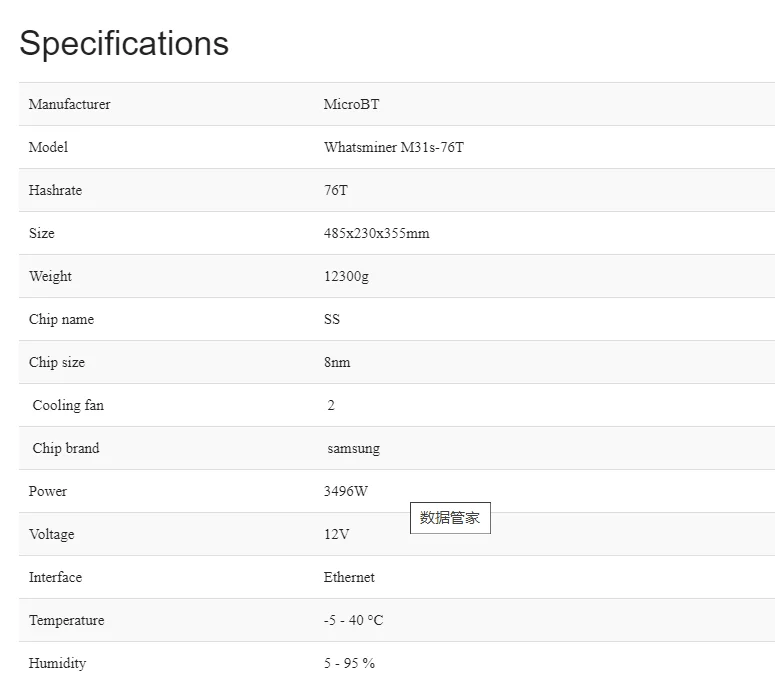The image size is (775, 684).
Task: Select the Chip name value SS
Action: click(x=332, y=319)
